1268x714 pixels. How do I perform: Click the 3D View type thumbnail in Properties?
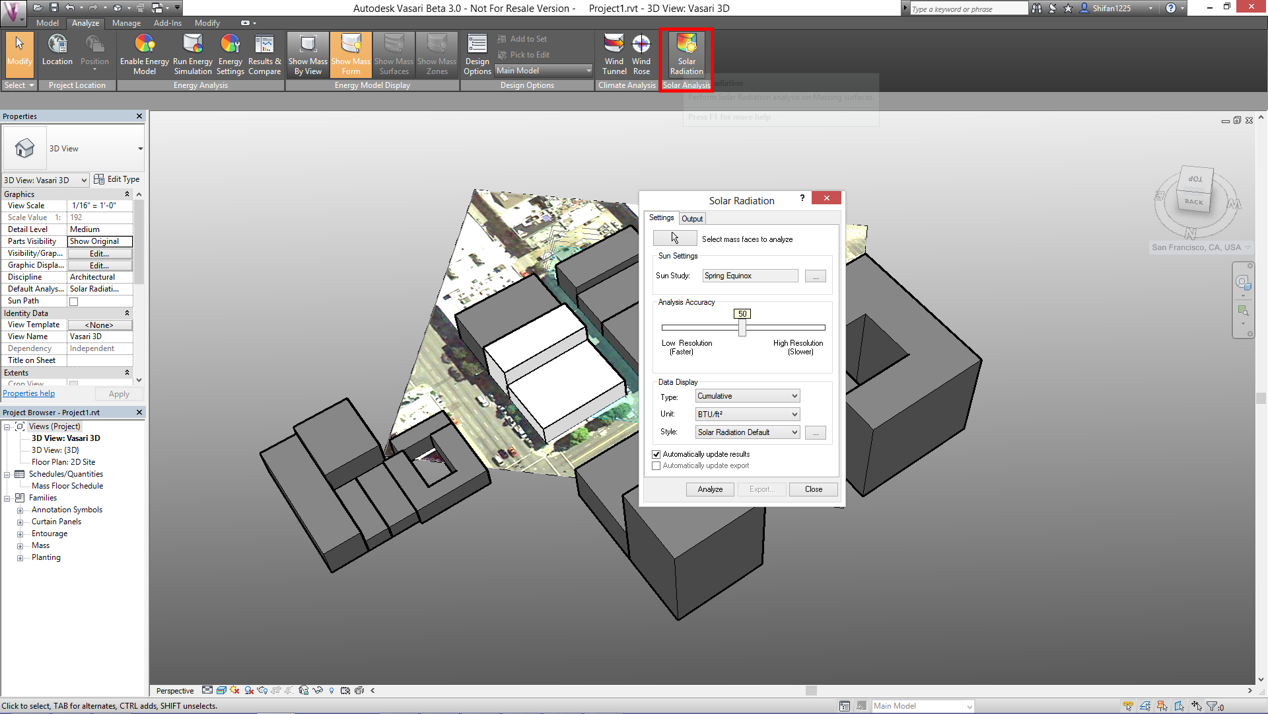[24, 148]
